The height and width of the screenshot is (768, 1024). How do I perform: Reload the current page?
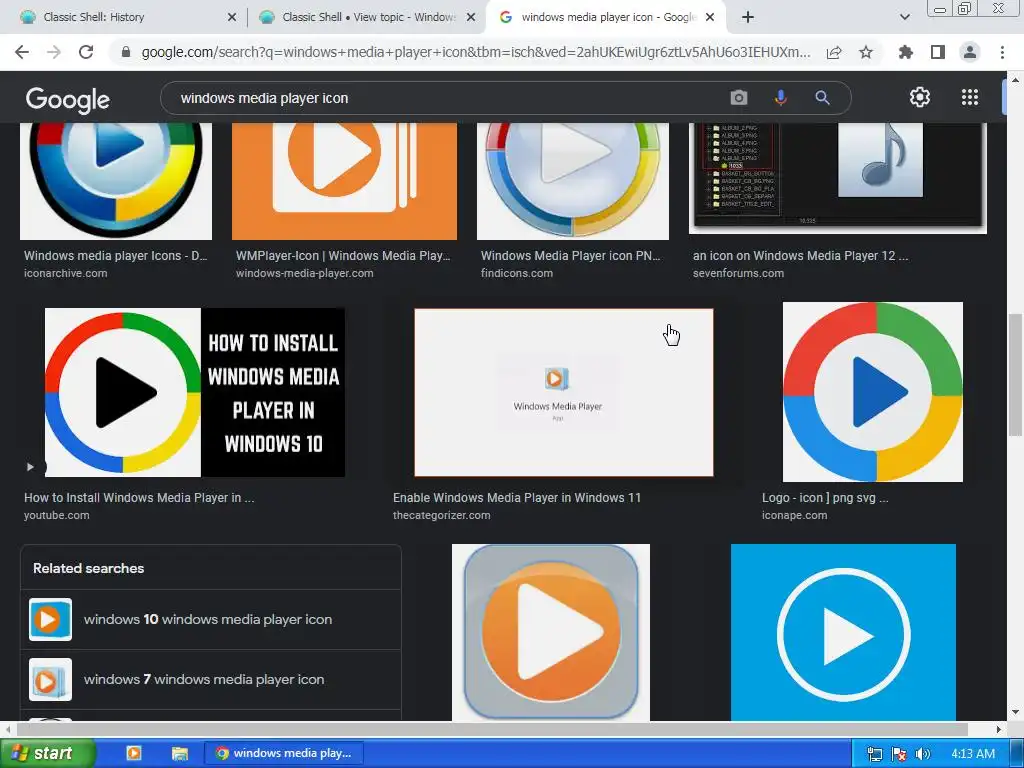86,52
